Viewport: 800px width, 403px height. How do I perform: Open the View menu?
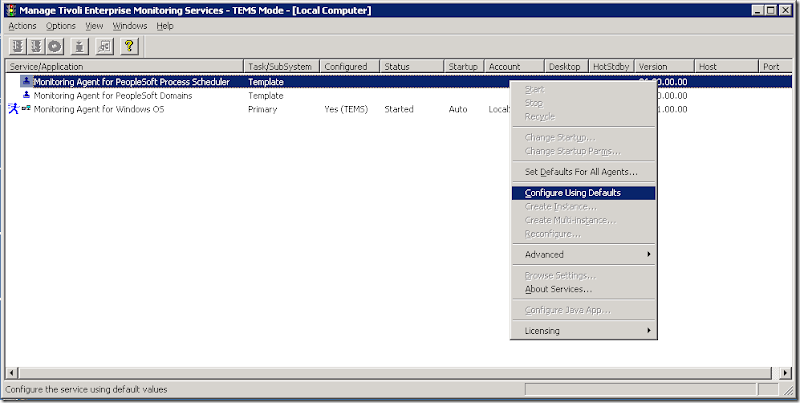pos(94,26)
